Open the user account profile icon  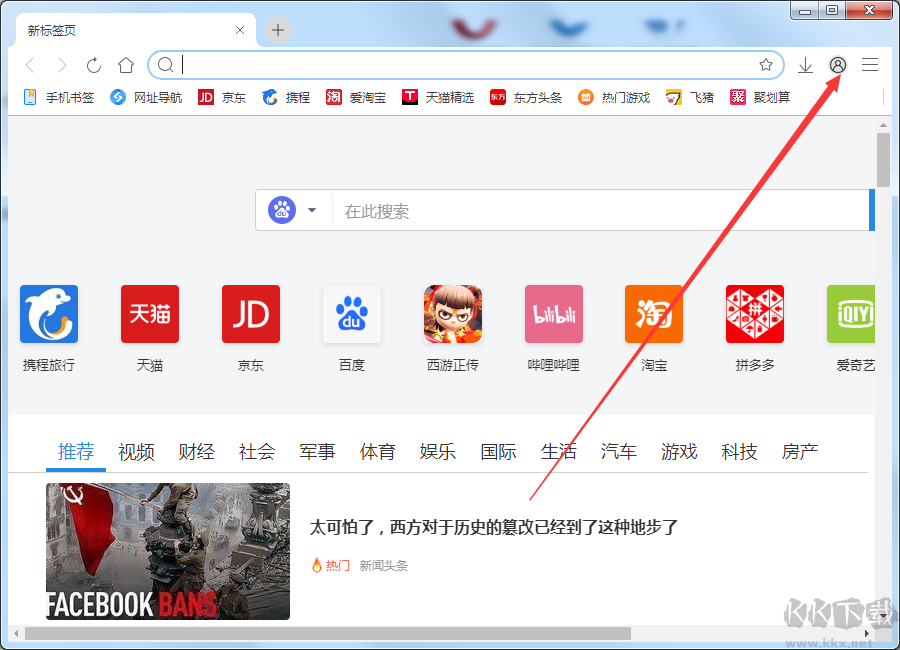(837, 64)
